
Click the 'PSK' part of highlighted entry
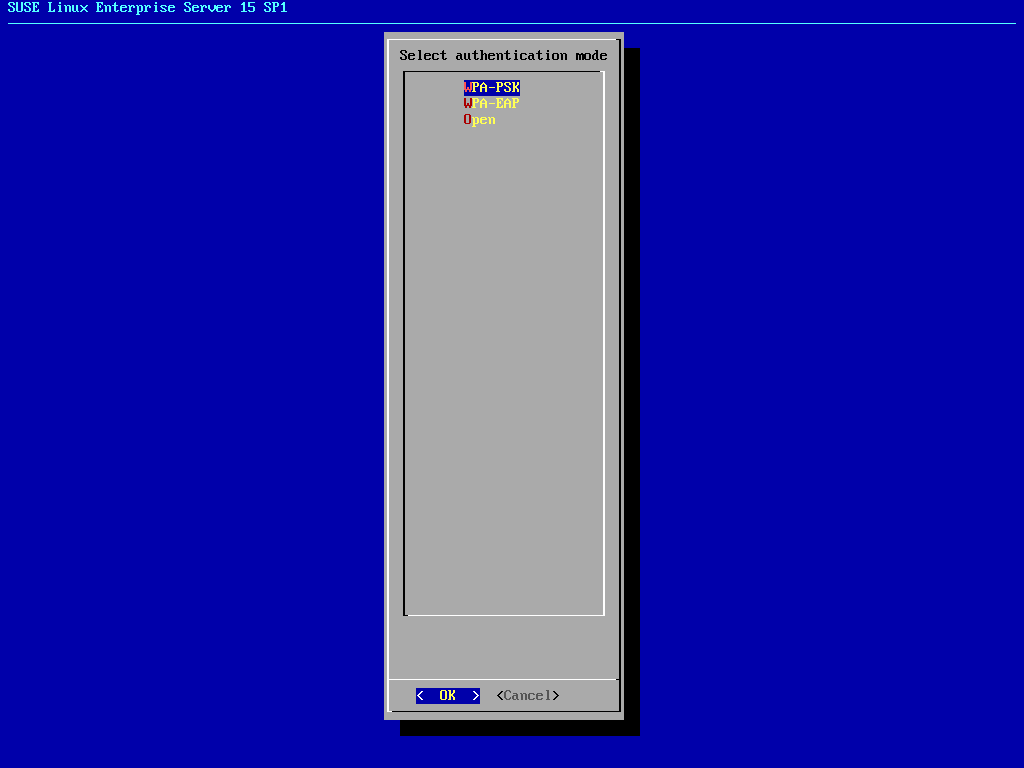[508, 88]
